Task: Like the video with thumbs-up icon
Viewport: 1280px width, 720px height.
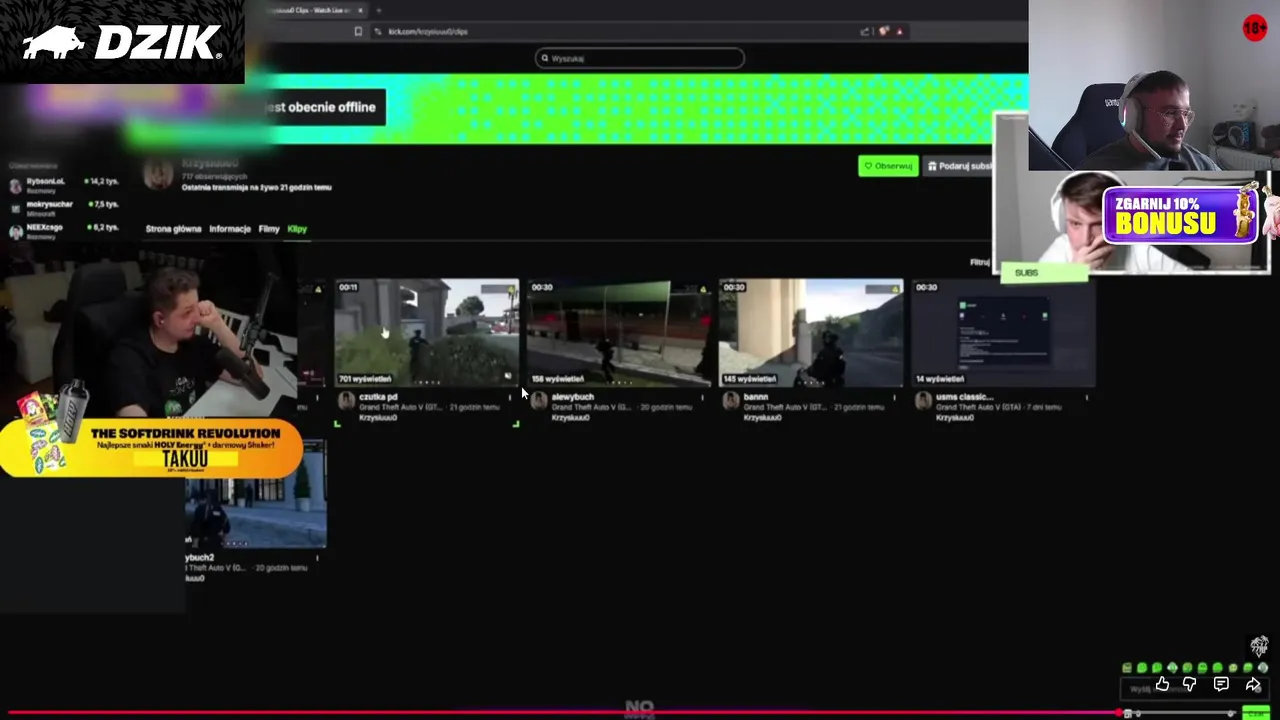Action: point(1162,684)
